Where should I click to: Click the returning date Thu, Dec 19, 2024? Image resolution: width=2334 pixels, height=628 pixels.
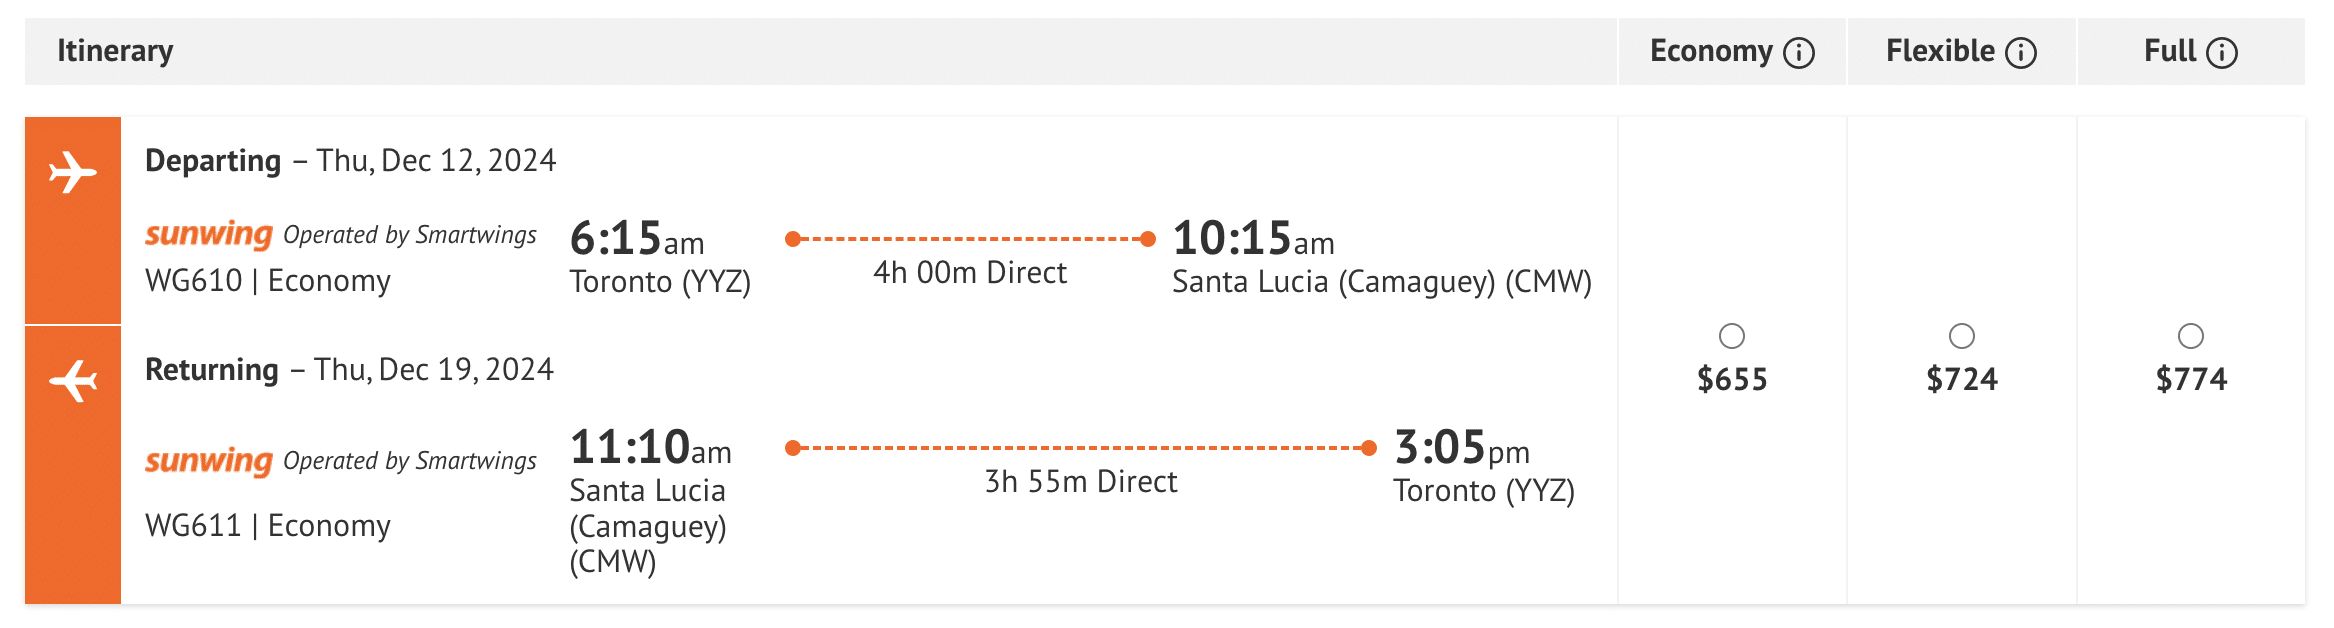click(x=433, y=370)
